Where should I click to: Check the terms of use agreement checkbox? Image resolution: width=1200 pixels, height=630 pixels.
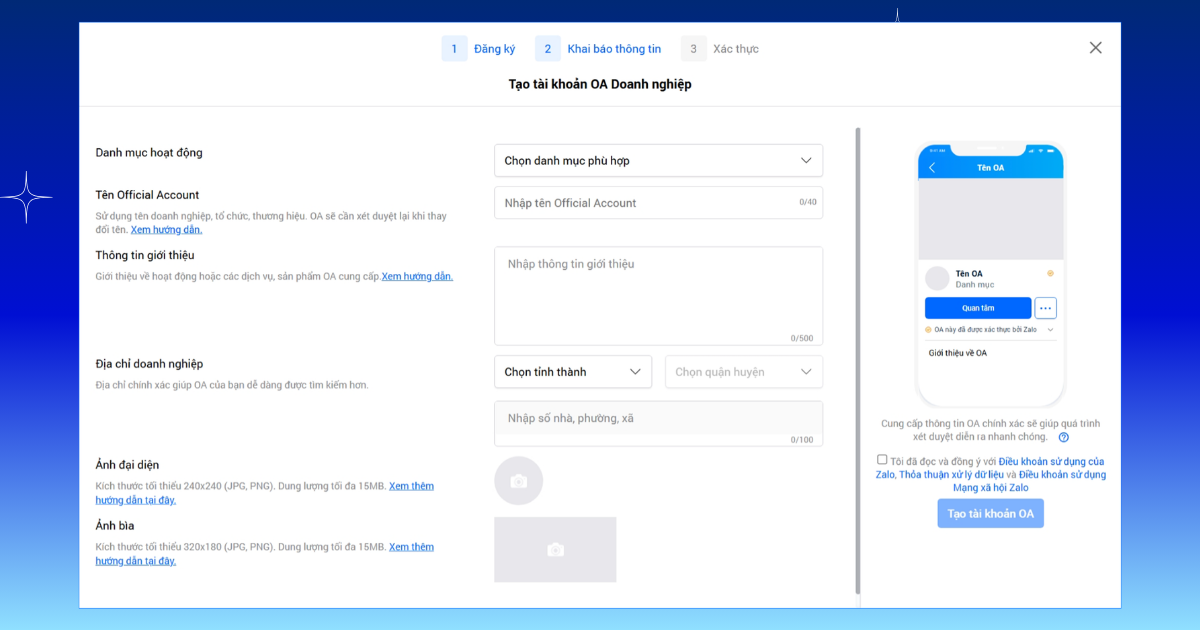click(x=882, y=460)
